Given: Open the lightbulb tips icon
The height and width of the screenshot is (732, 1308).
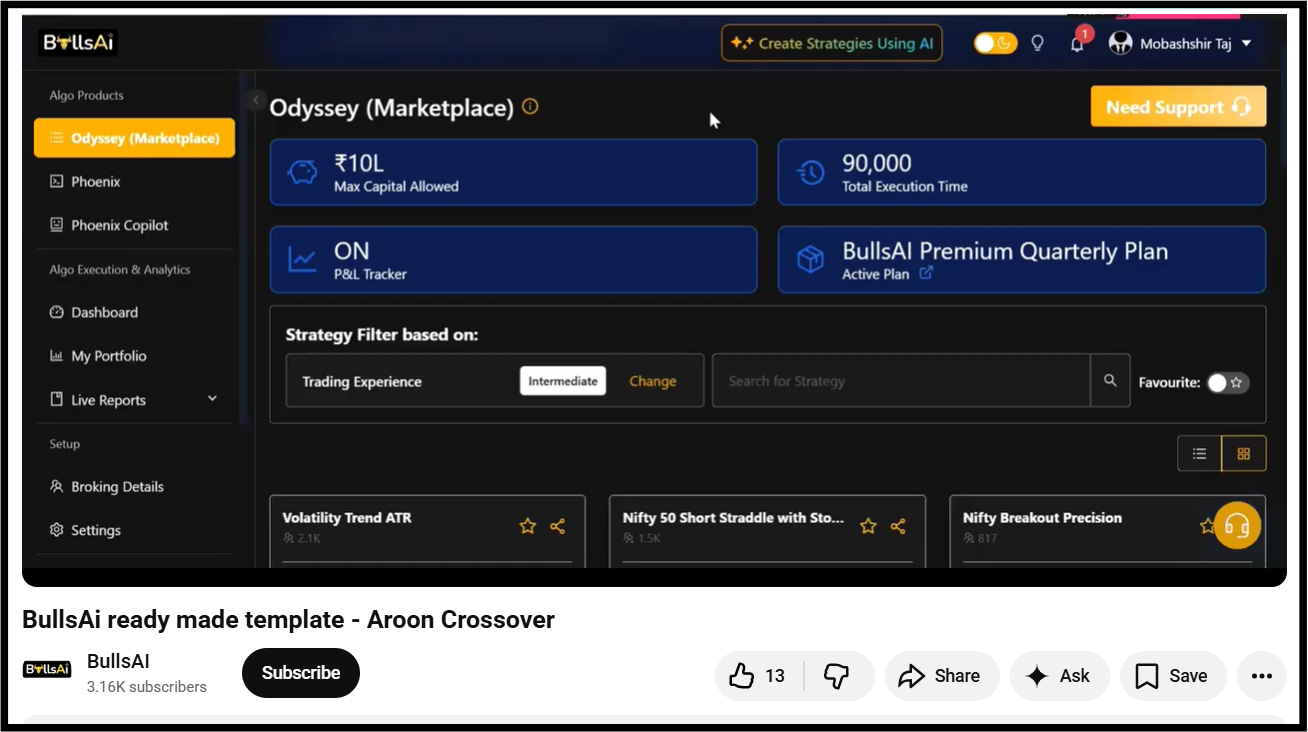Looking at the screenshot, I should [x=1038, y=43].
